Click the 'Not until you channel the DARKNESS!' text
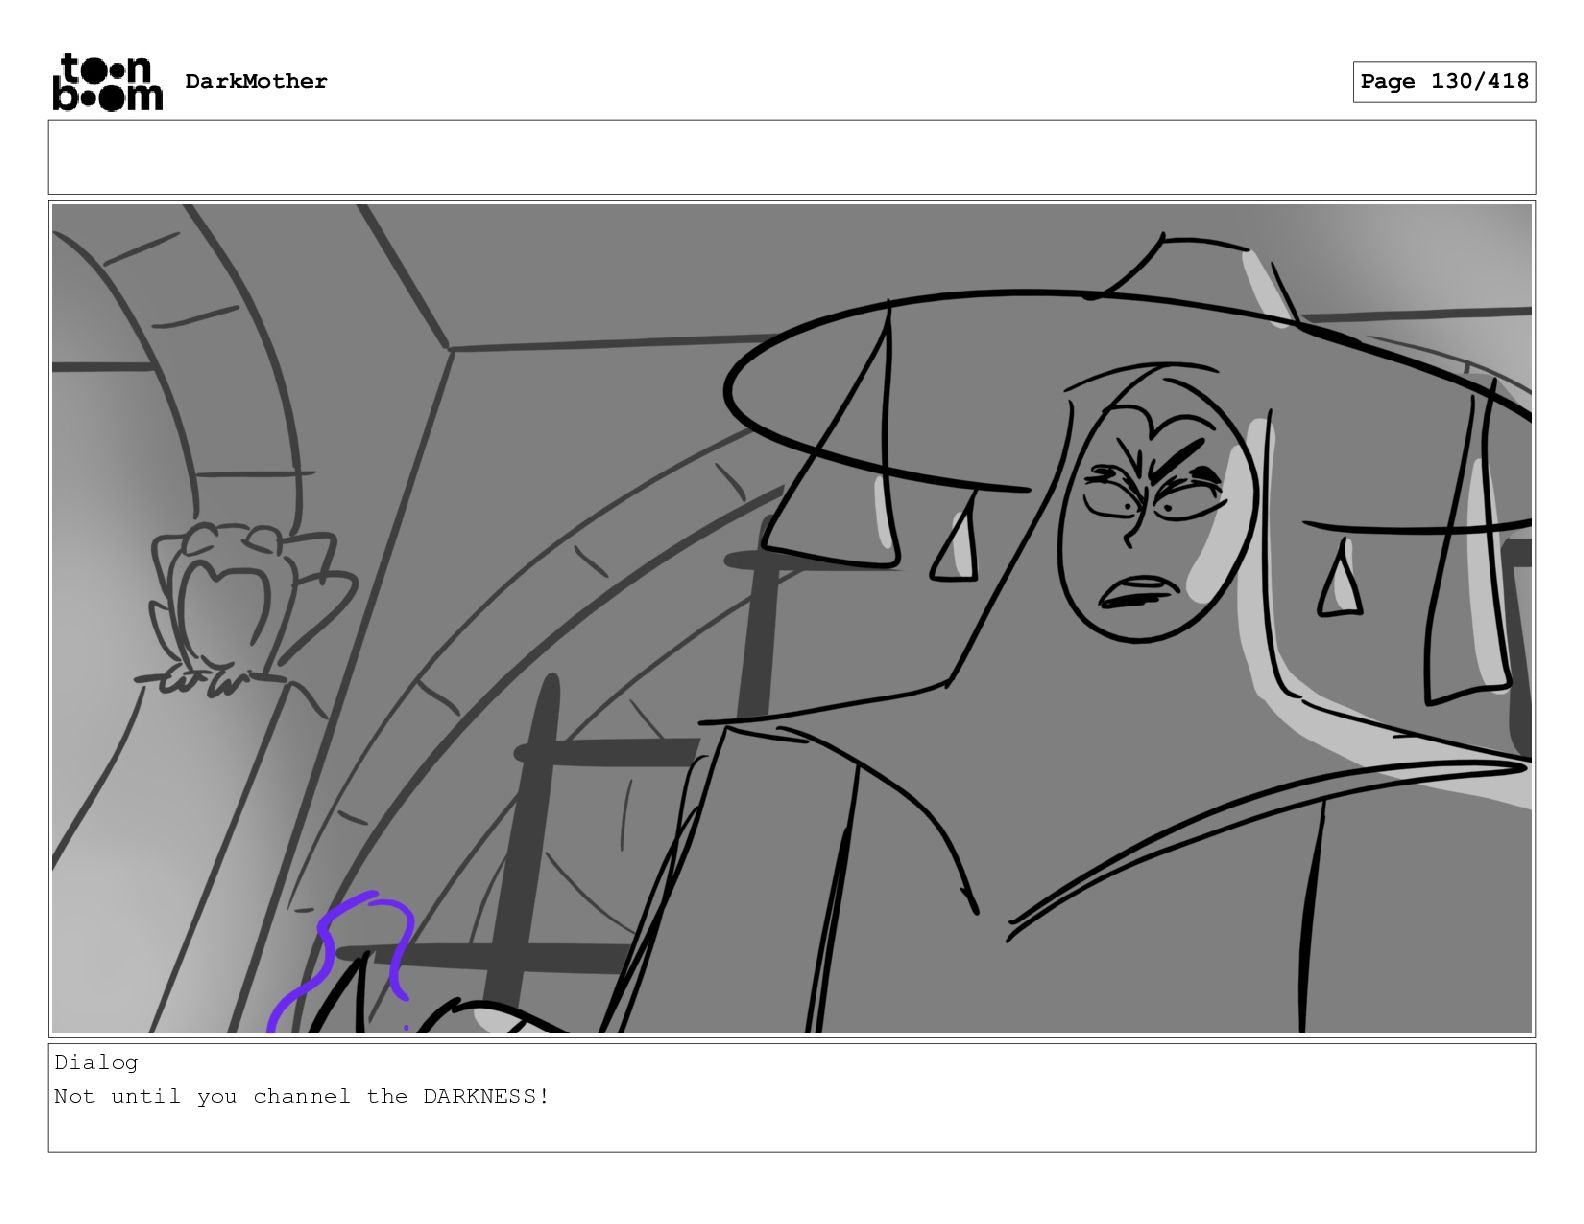1584x1224 pixels. click(302, 1096)
